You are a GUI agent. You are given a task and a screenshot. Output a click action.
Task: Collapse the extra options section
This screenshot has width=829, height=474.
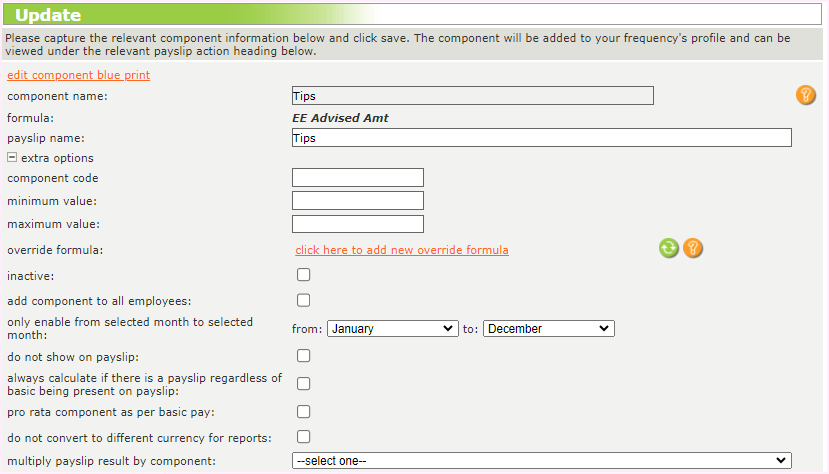tap(12, 157)
